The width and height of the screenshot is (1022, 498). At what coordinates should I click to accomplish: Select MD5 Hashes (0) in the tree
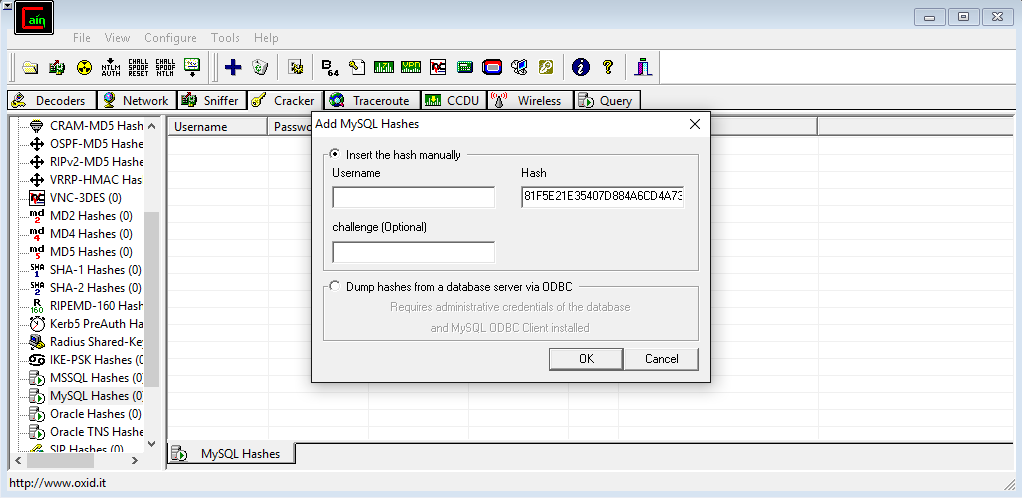click(91, 252)
